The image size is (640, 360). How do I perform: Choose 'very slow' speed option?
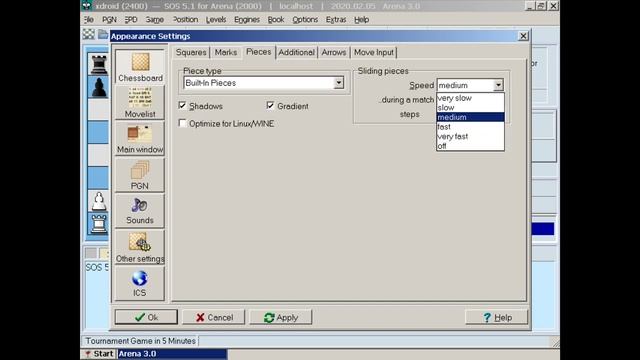pyautogui.click(x=470, y=98)
